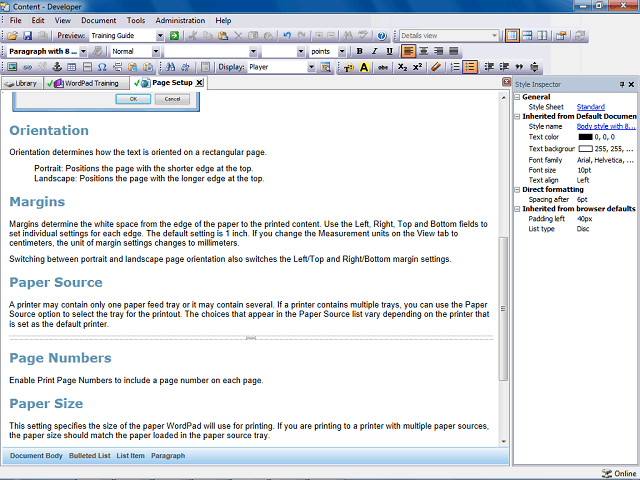Open the Administration menu

tap(180, 20)
